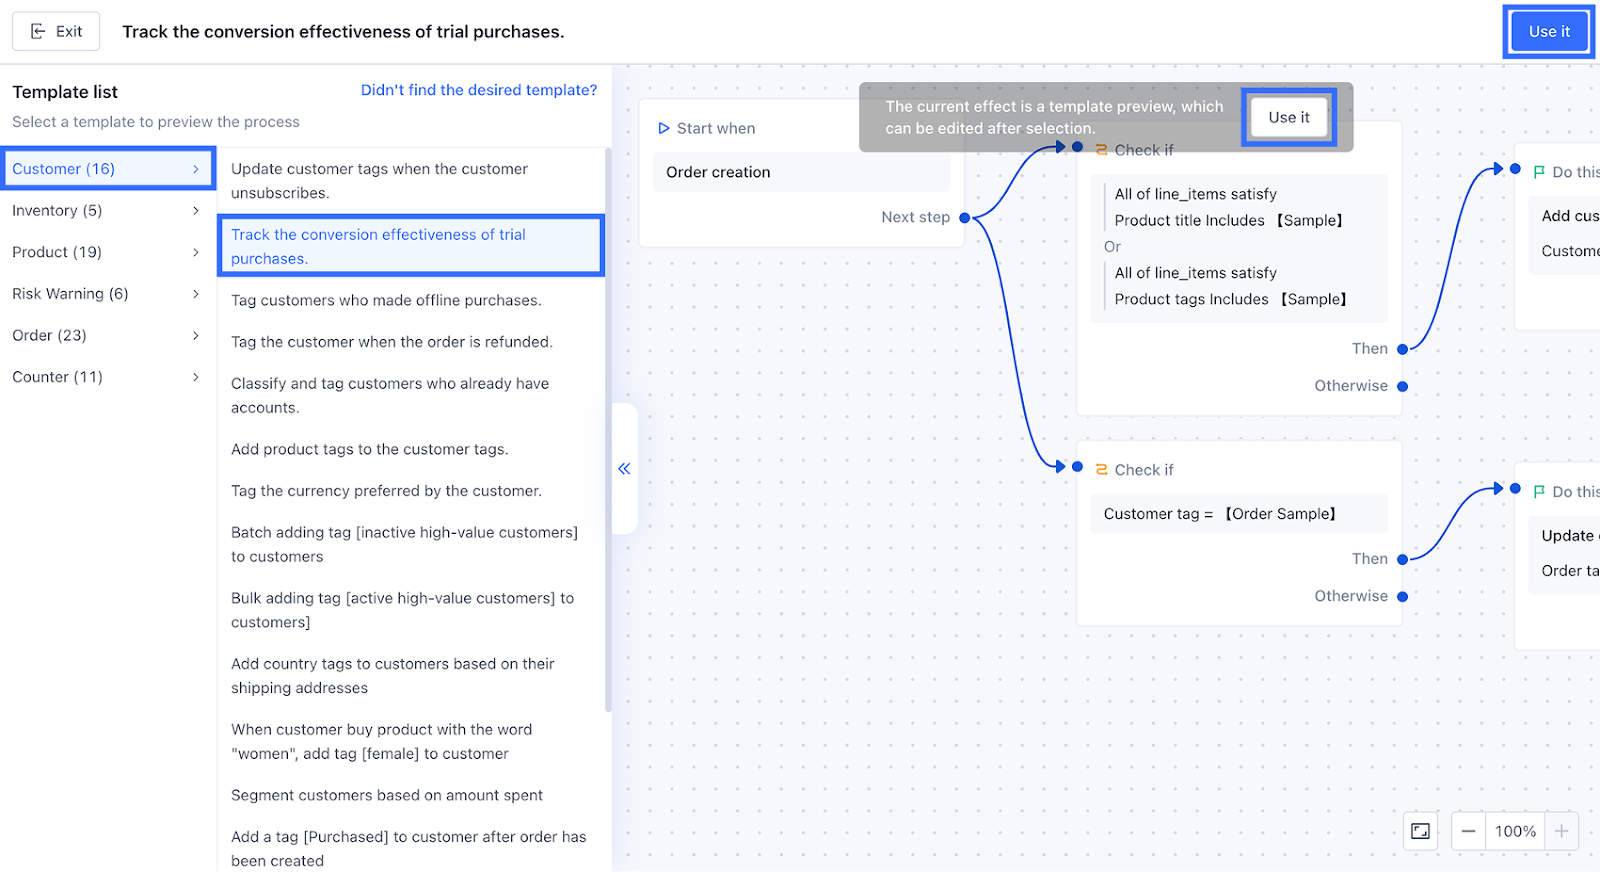The height and width of the screenshot is (872, 1600).
Task: Expand the Product (19) category
Action: (105, 252)
